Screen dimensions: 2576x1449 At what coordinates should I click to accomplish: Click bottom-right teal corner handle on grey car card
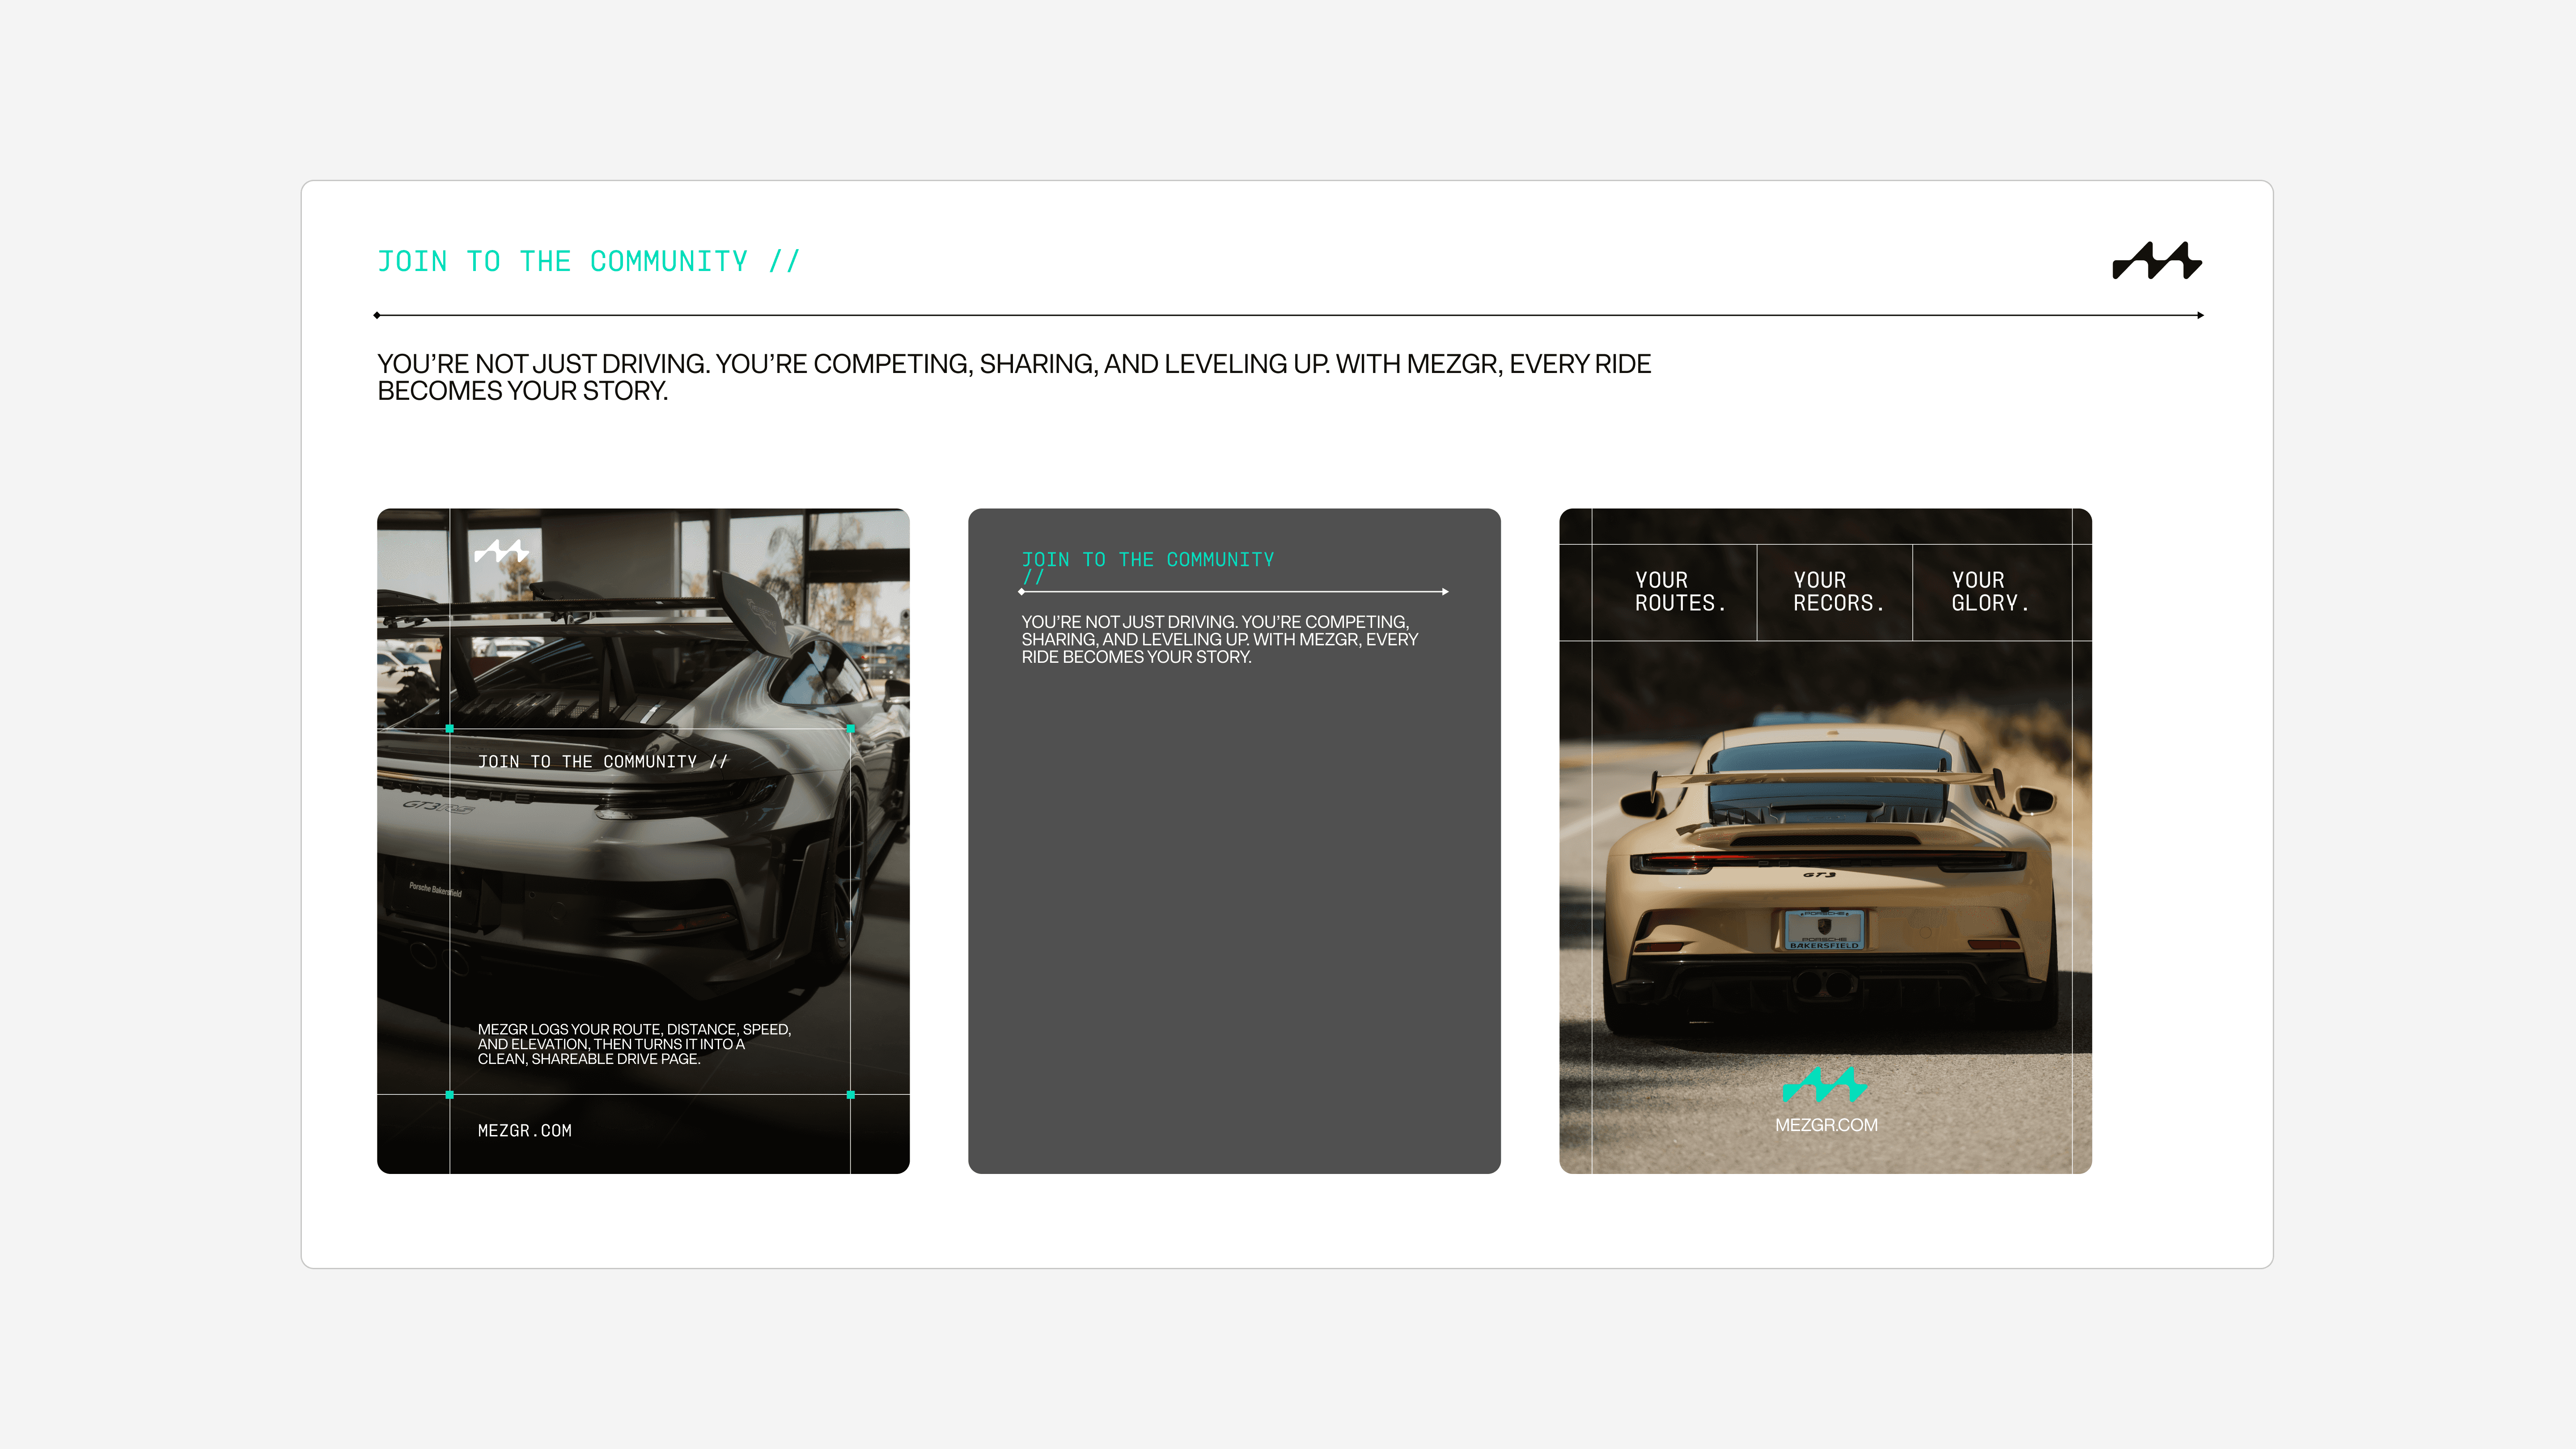click(851, 1095)
